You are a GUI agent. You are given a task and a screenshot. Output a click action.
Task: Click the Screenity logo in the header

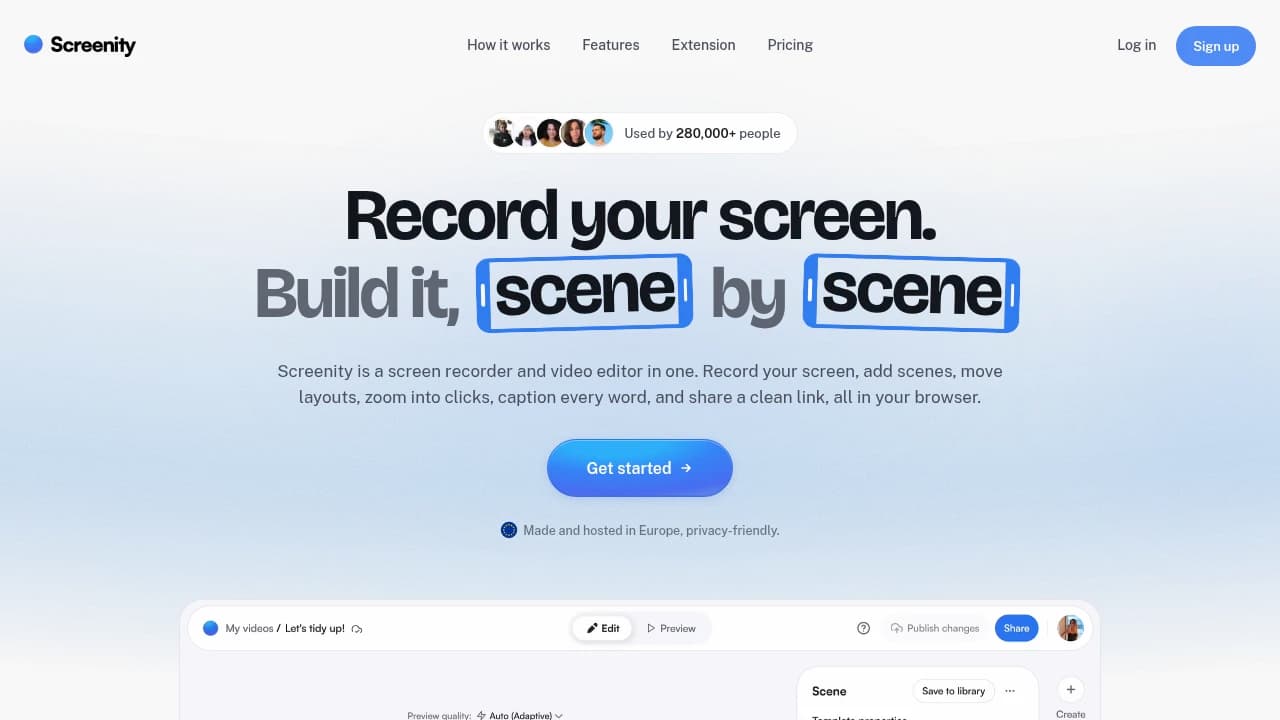click(80, 45)
